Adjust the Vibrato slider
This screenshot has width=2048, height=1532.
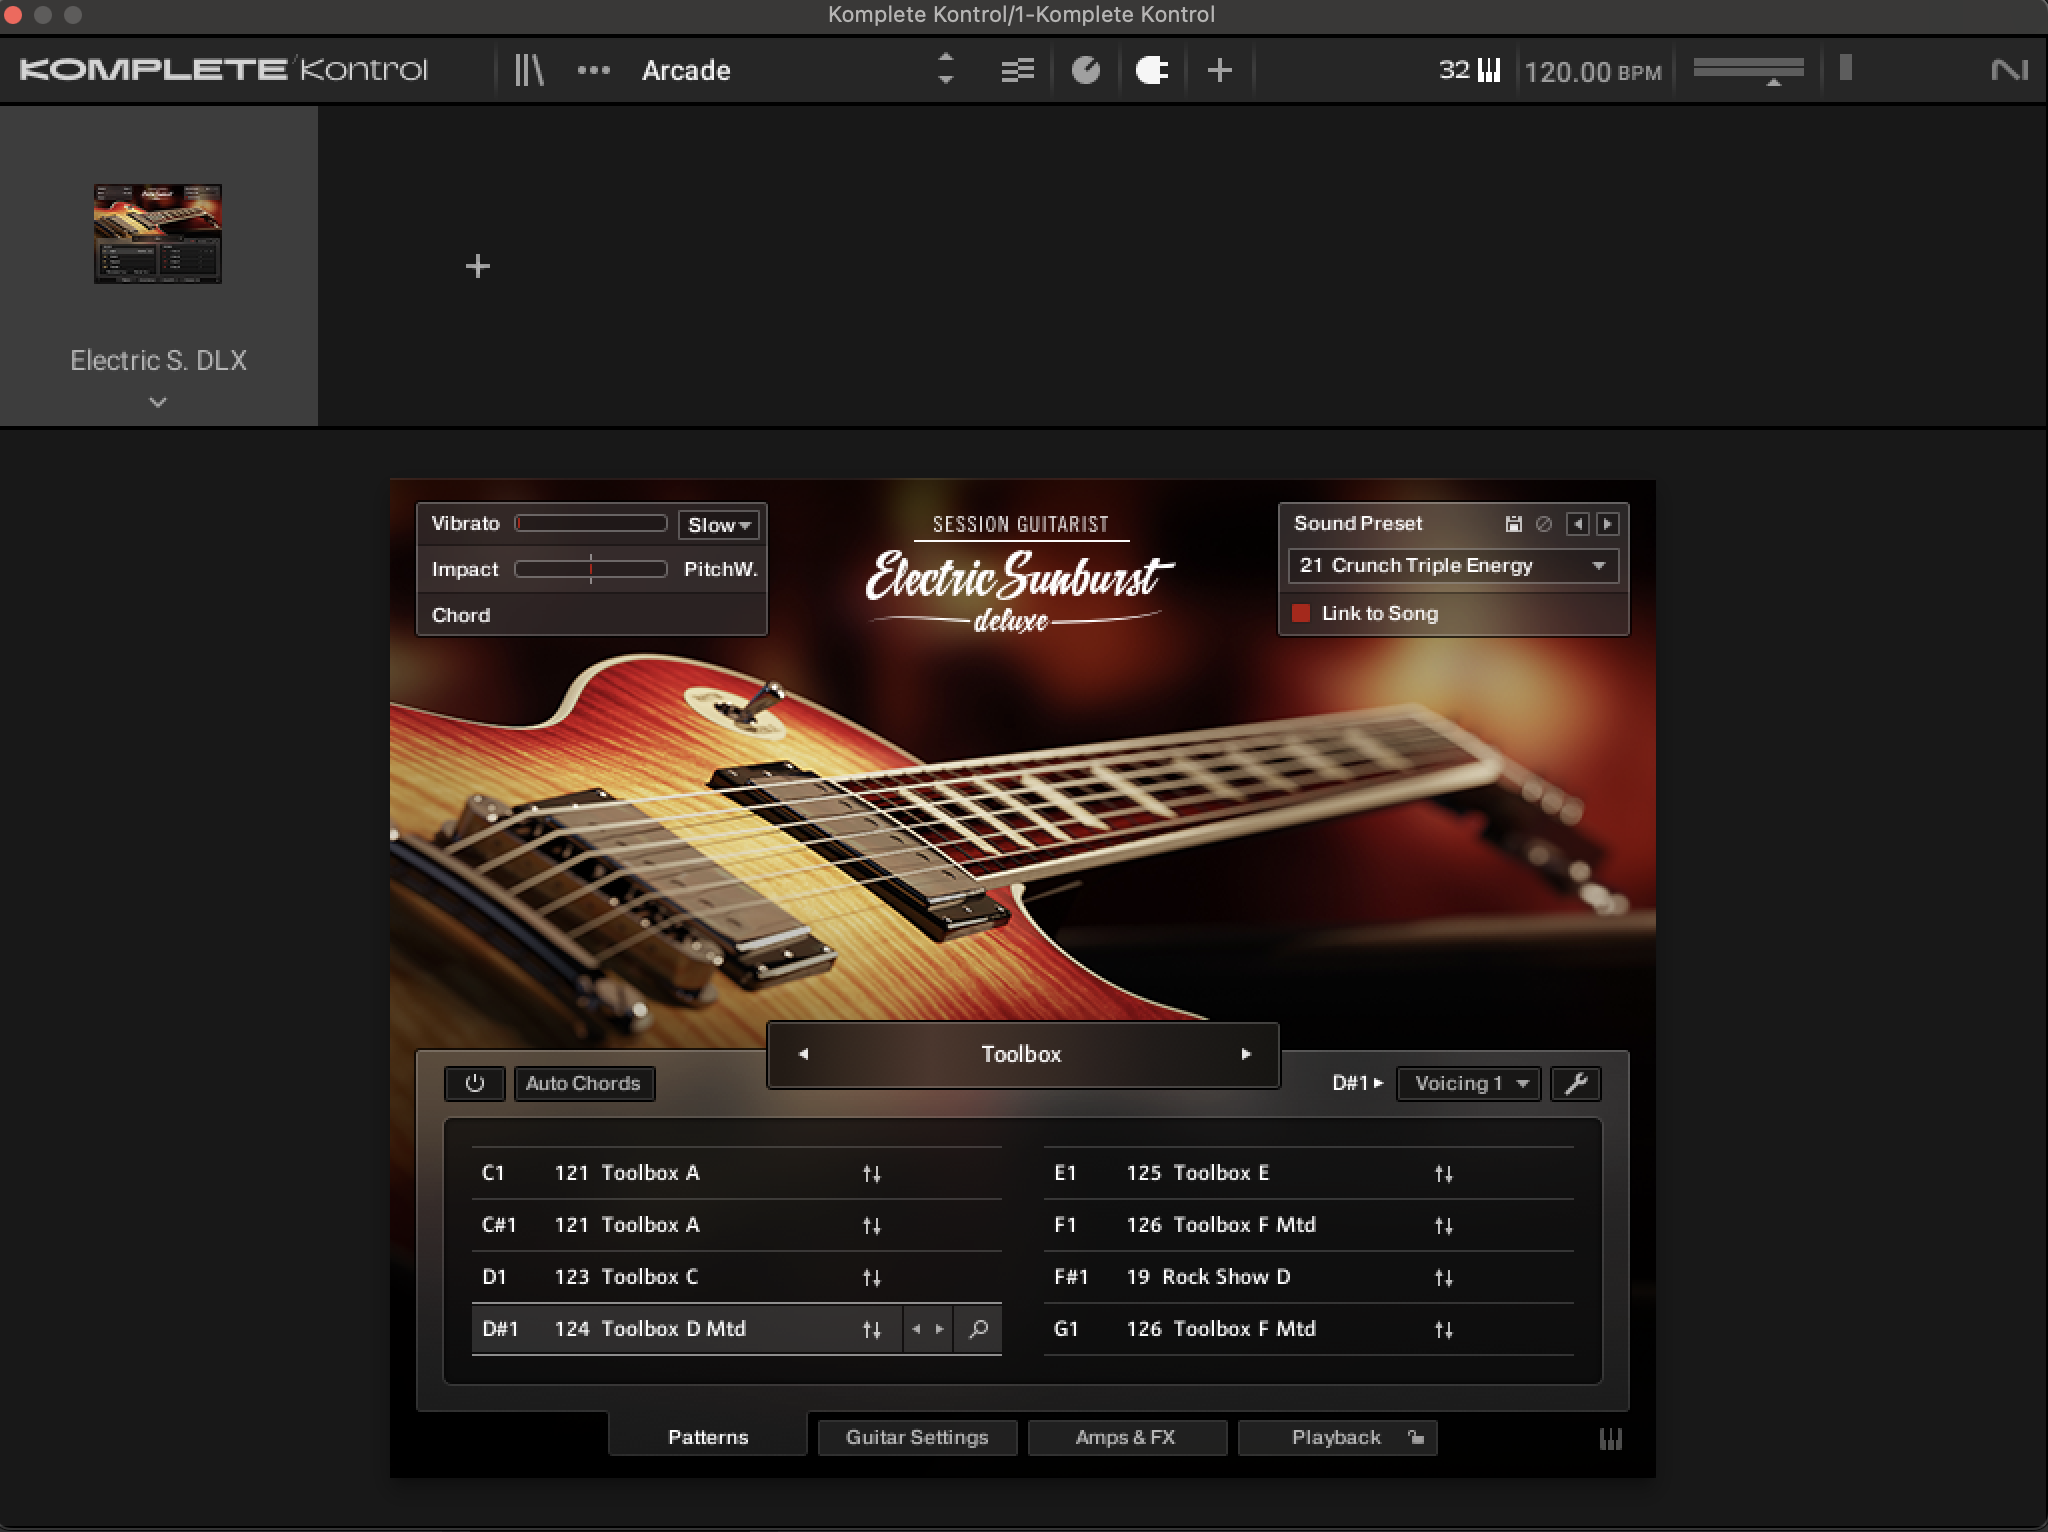[x=591, y=523]
